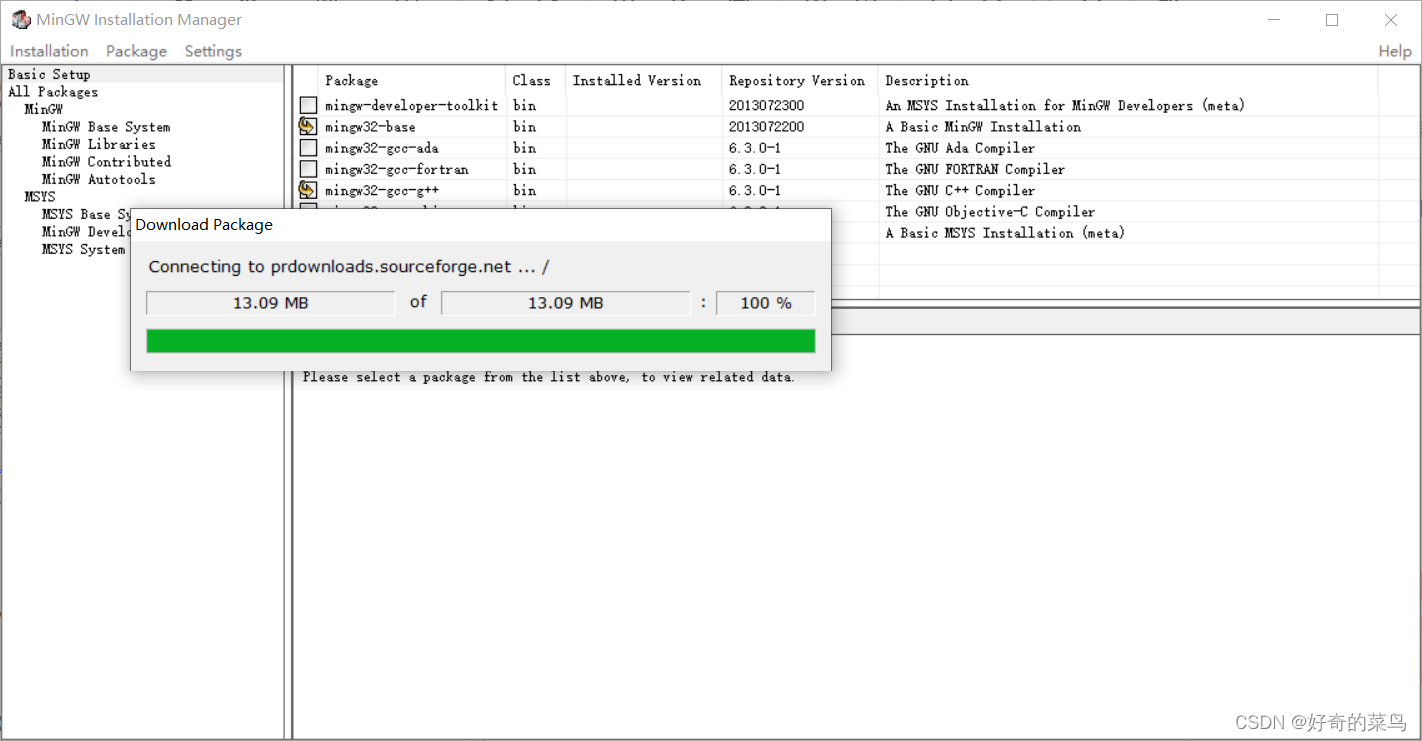Select MinGW Contributed in the tree
The width and height of the screenshot is (1422, 741).
[106, 161]
